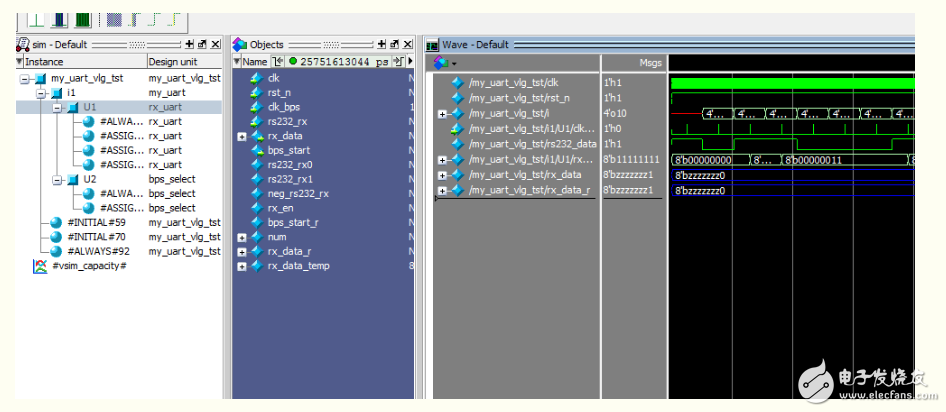Click the Design unit column header
Image resolution: width=946 pixels, height=412 pixels.
click(x=176, y=62)
